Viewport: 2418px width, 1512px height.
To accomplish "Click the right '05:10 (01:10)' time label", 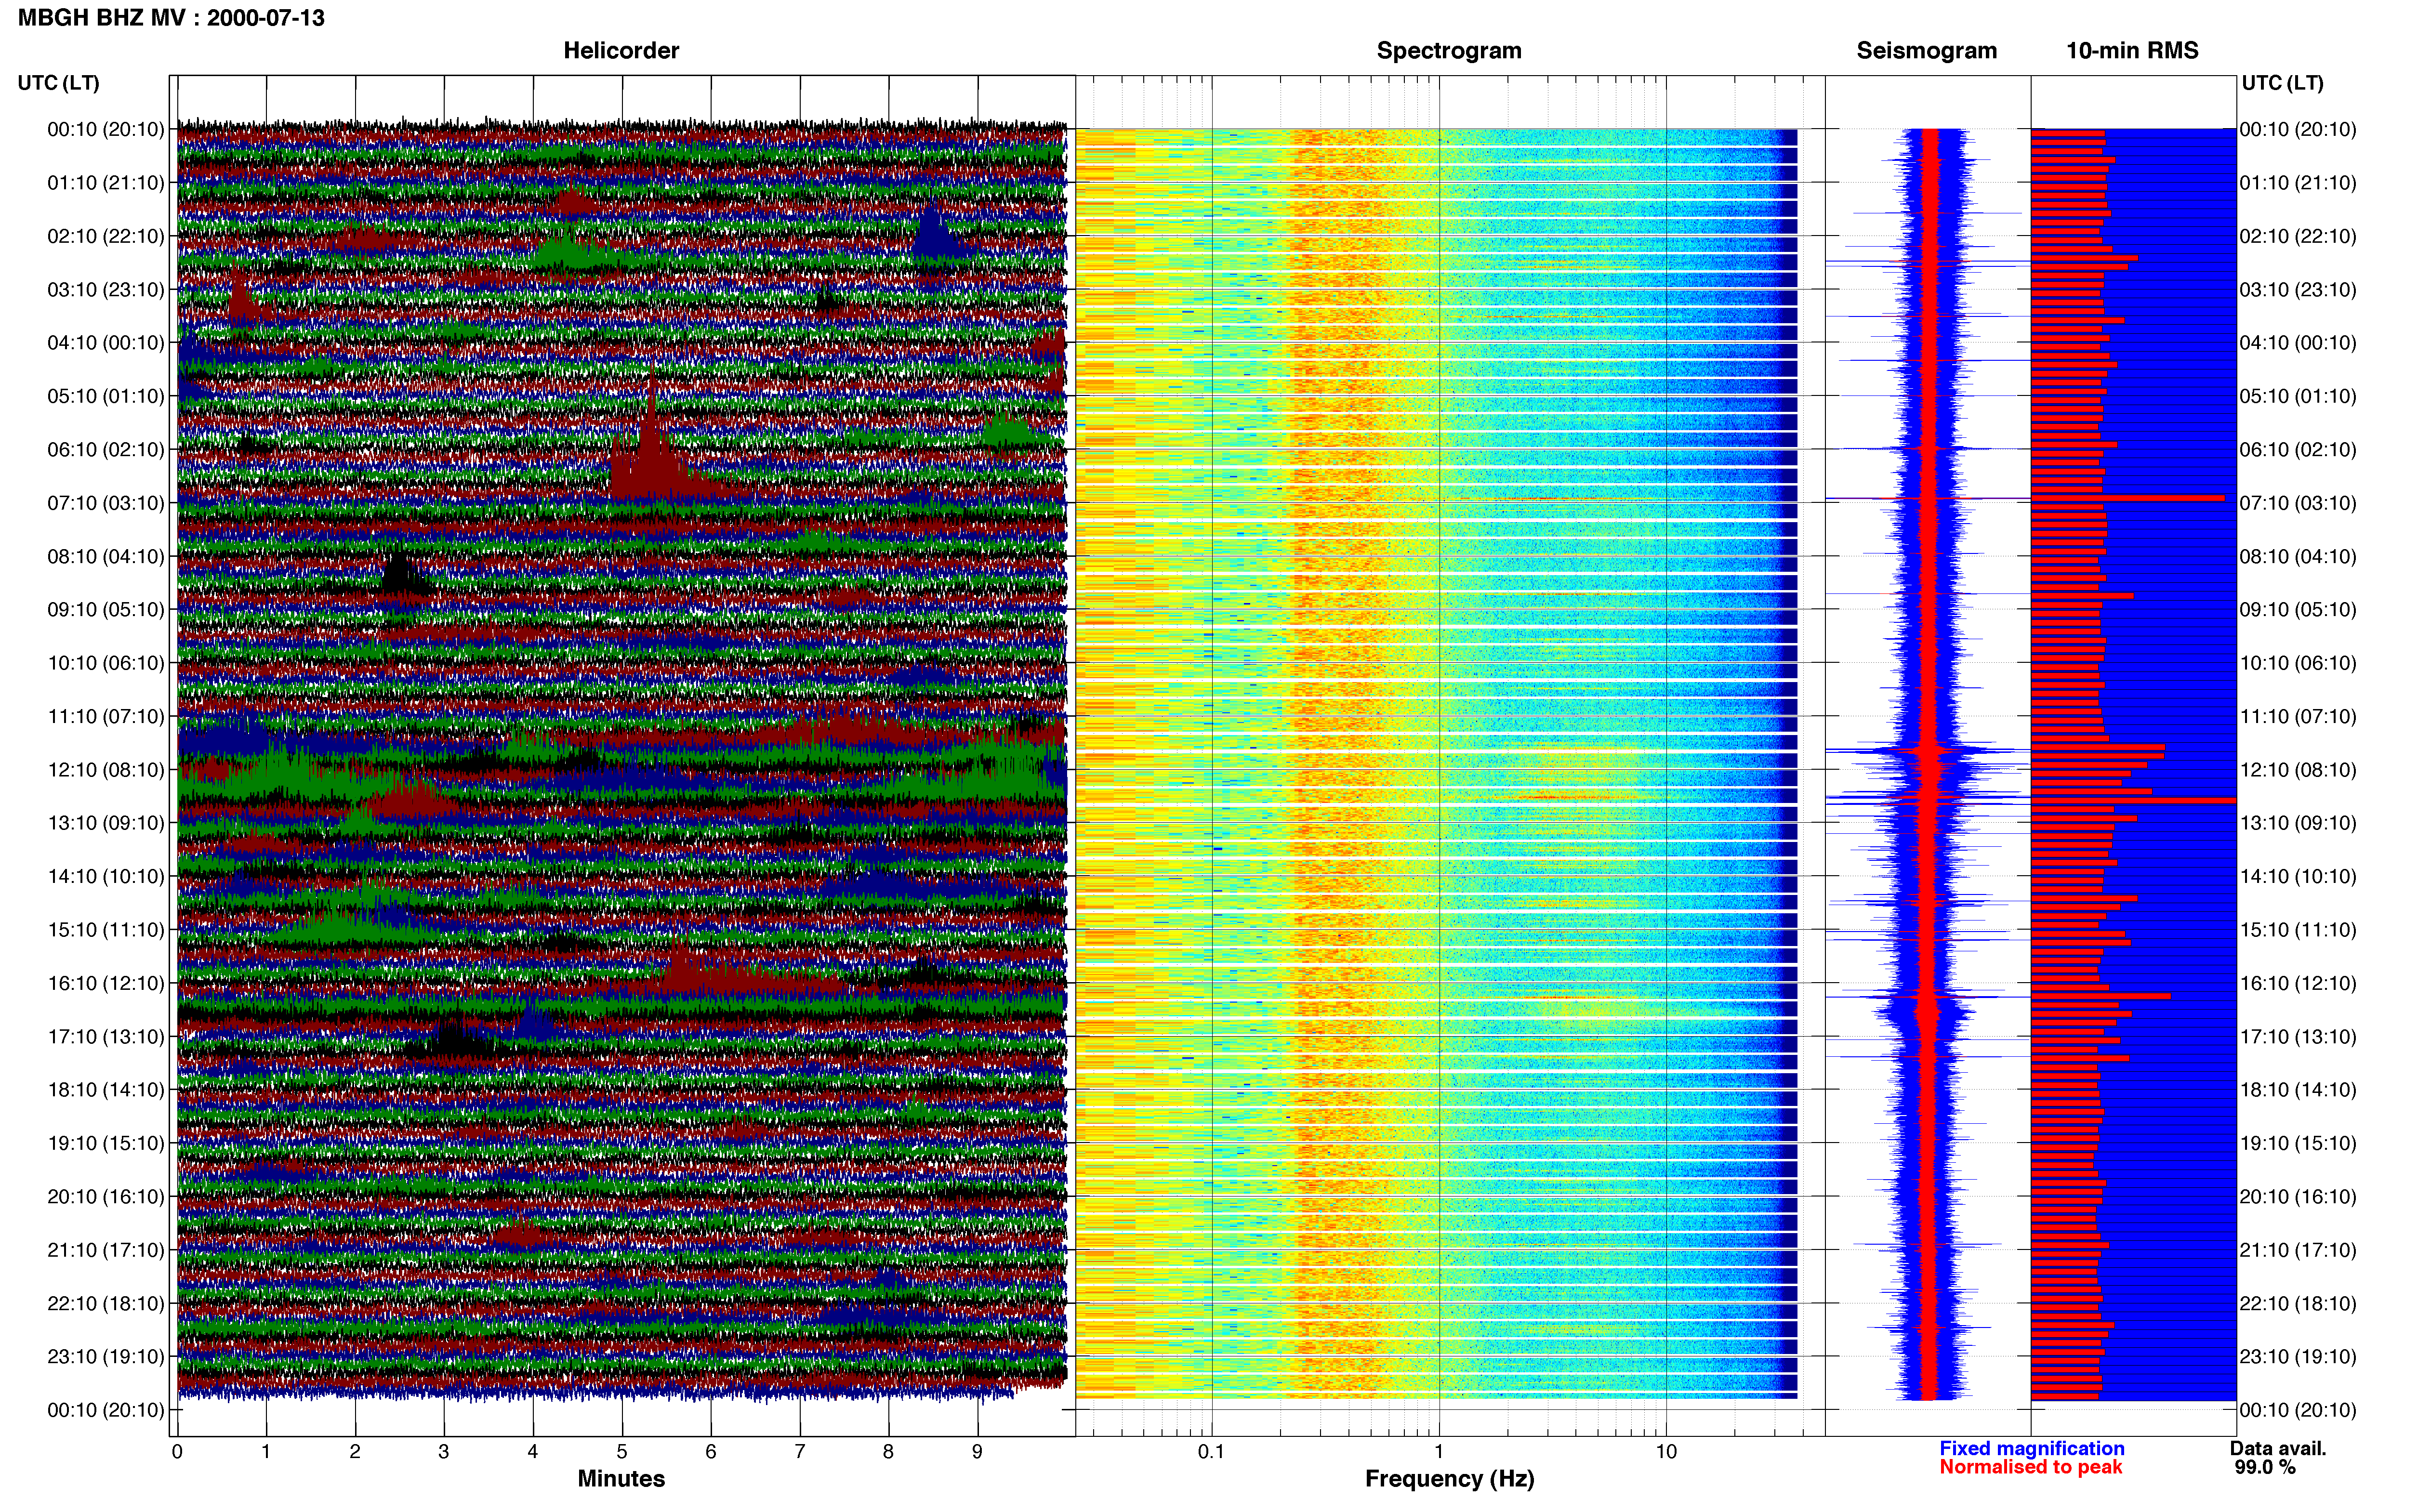I will pyautogui.click(x=2298, y=397).
